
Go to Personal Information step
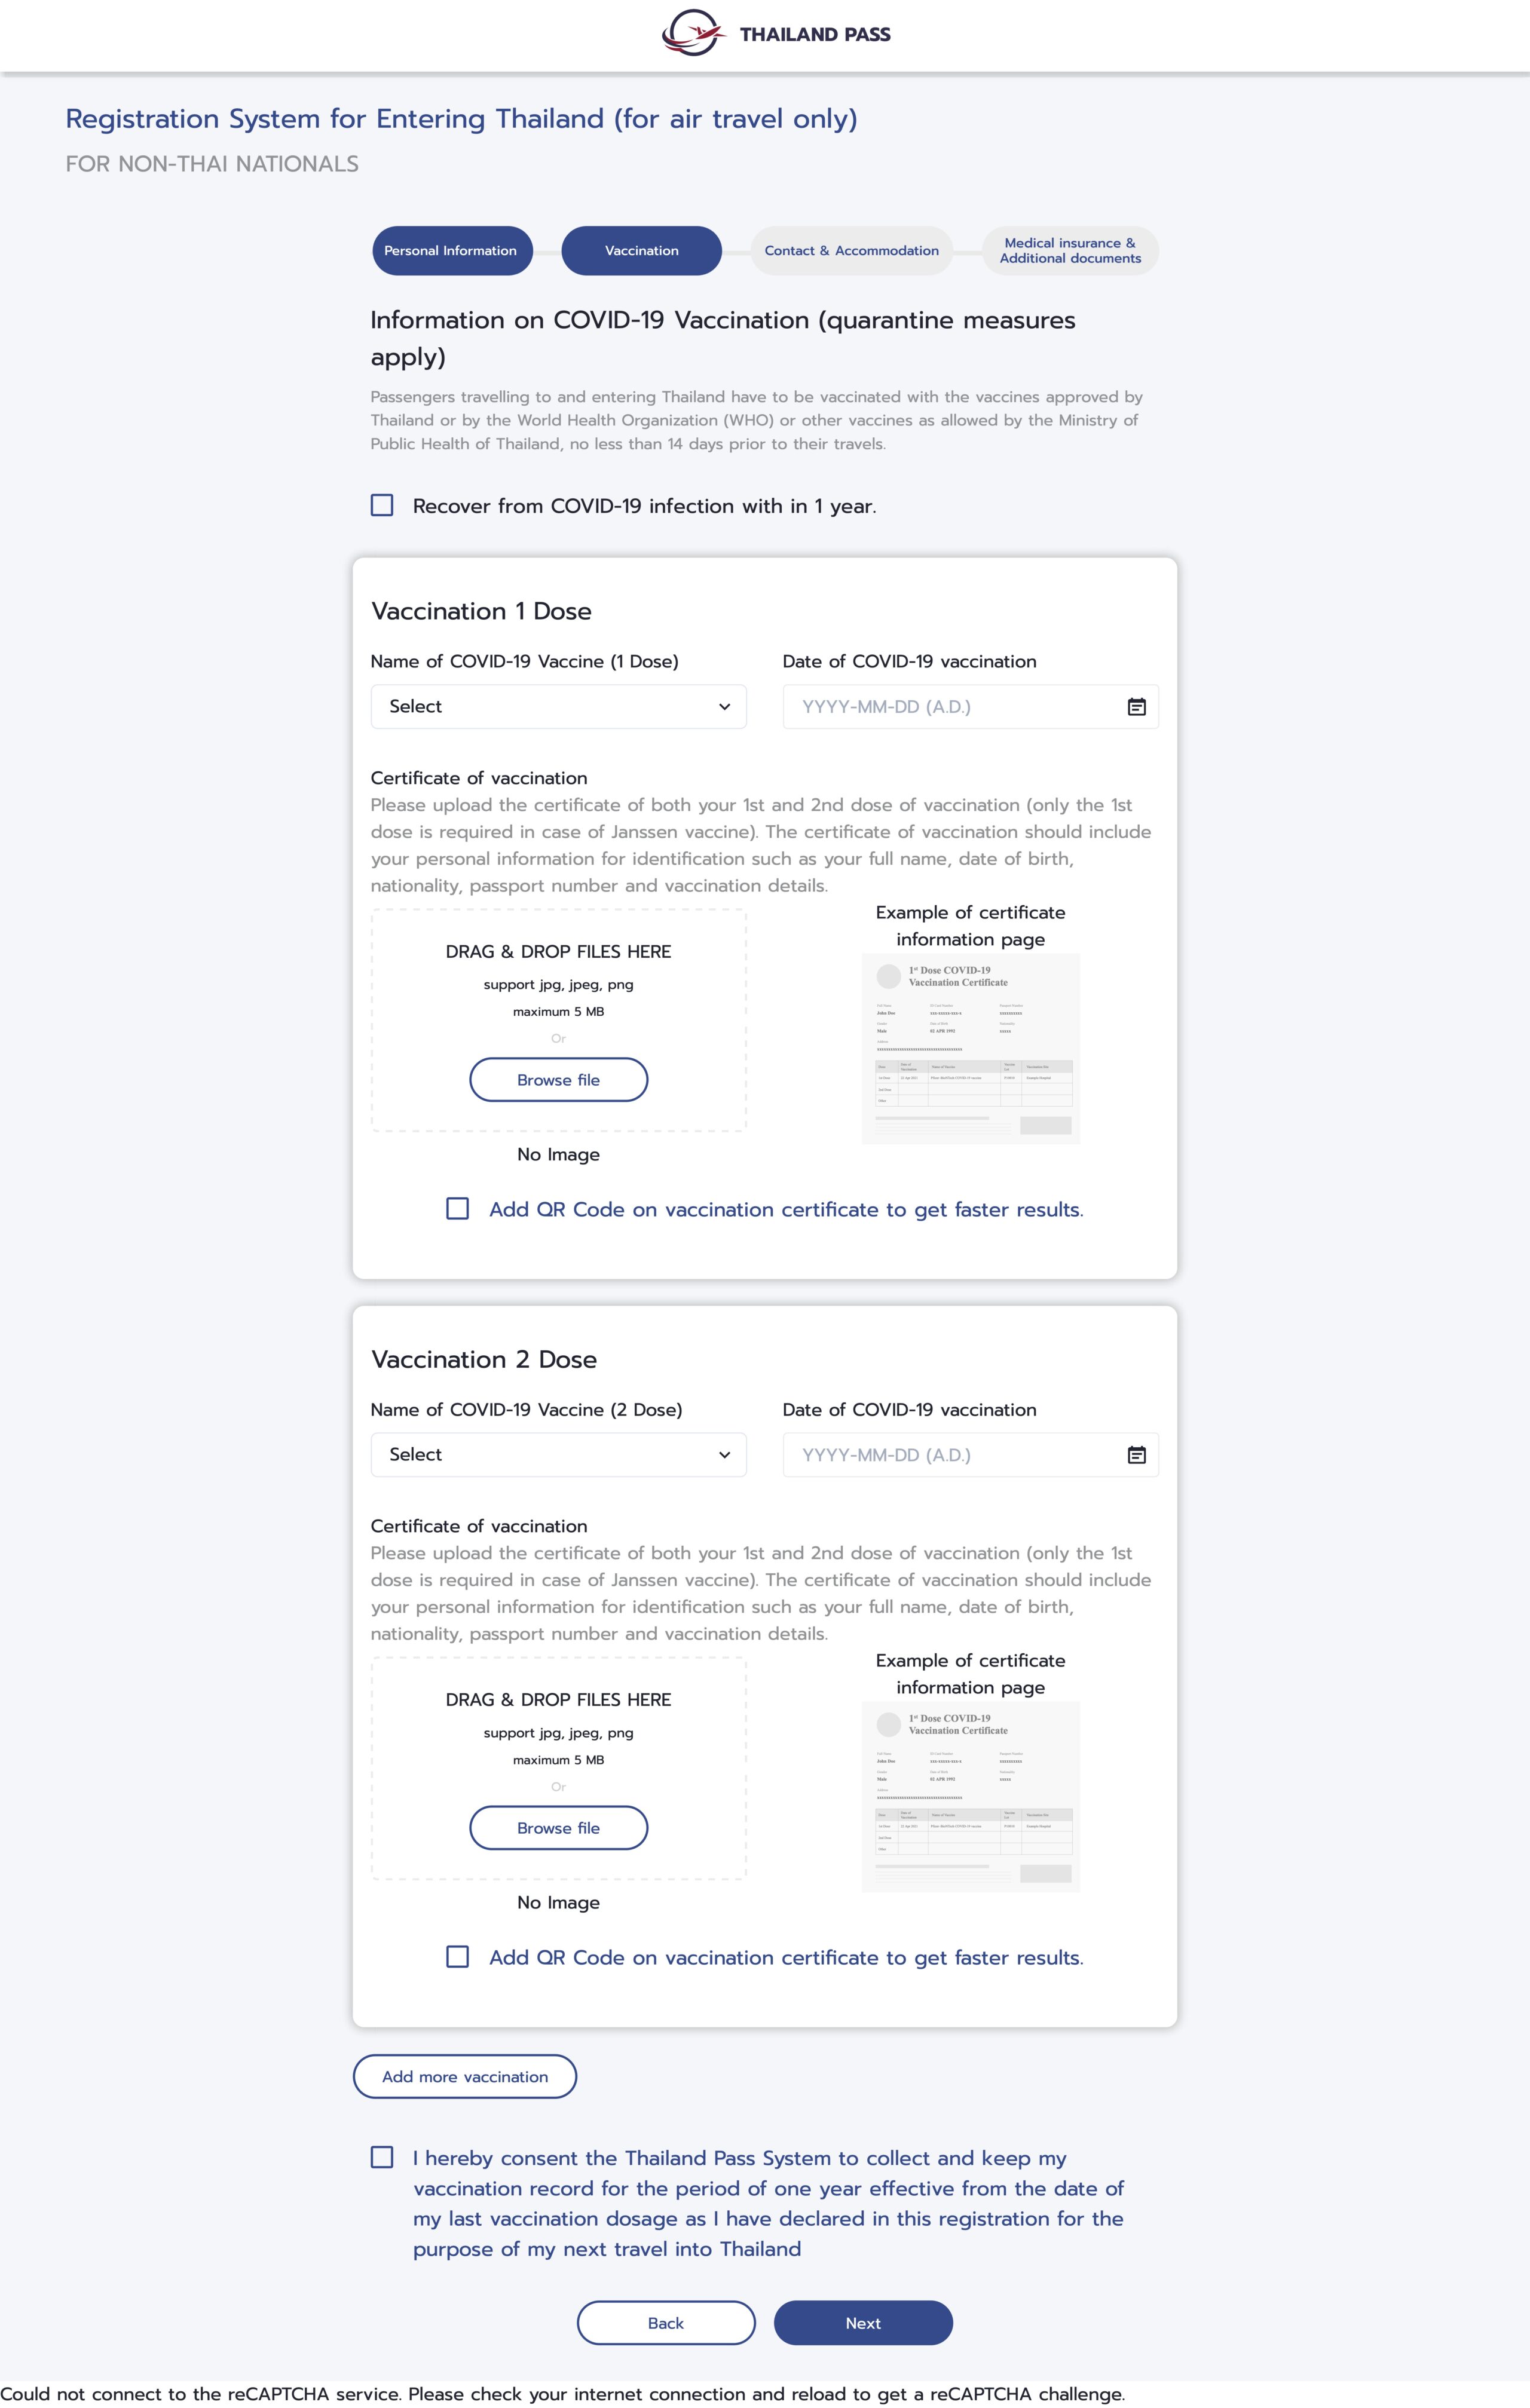pyautogui.click(x=451, y=251)
